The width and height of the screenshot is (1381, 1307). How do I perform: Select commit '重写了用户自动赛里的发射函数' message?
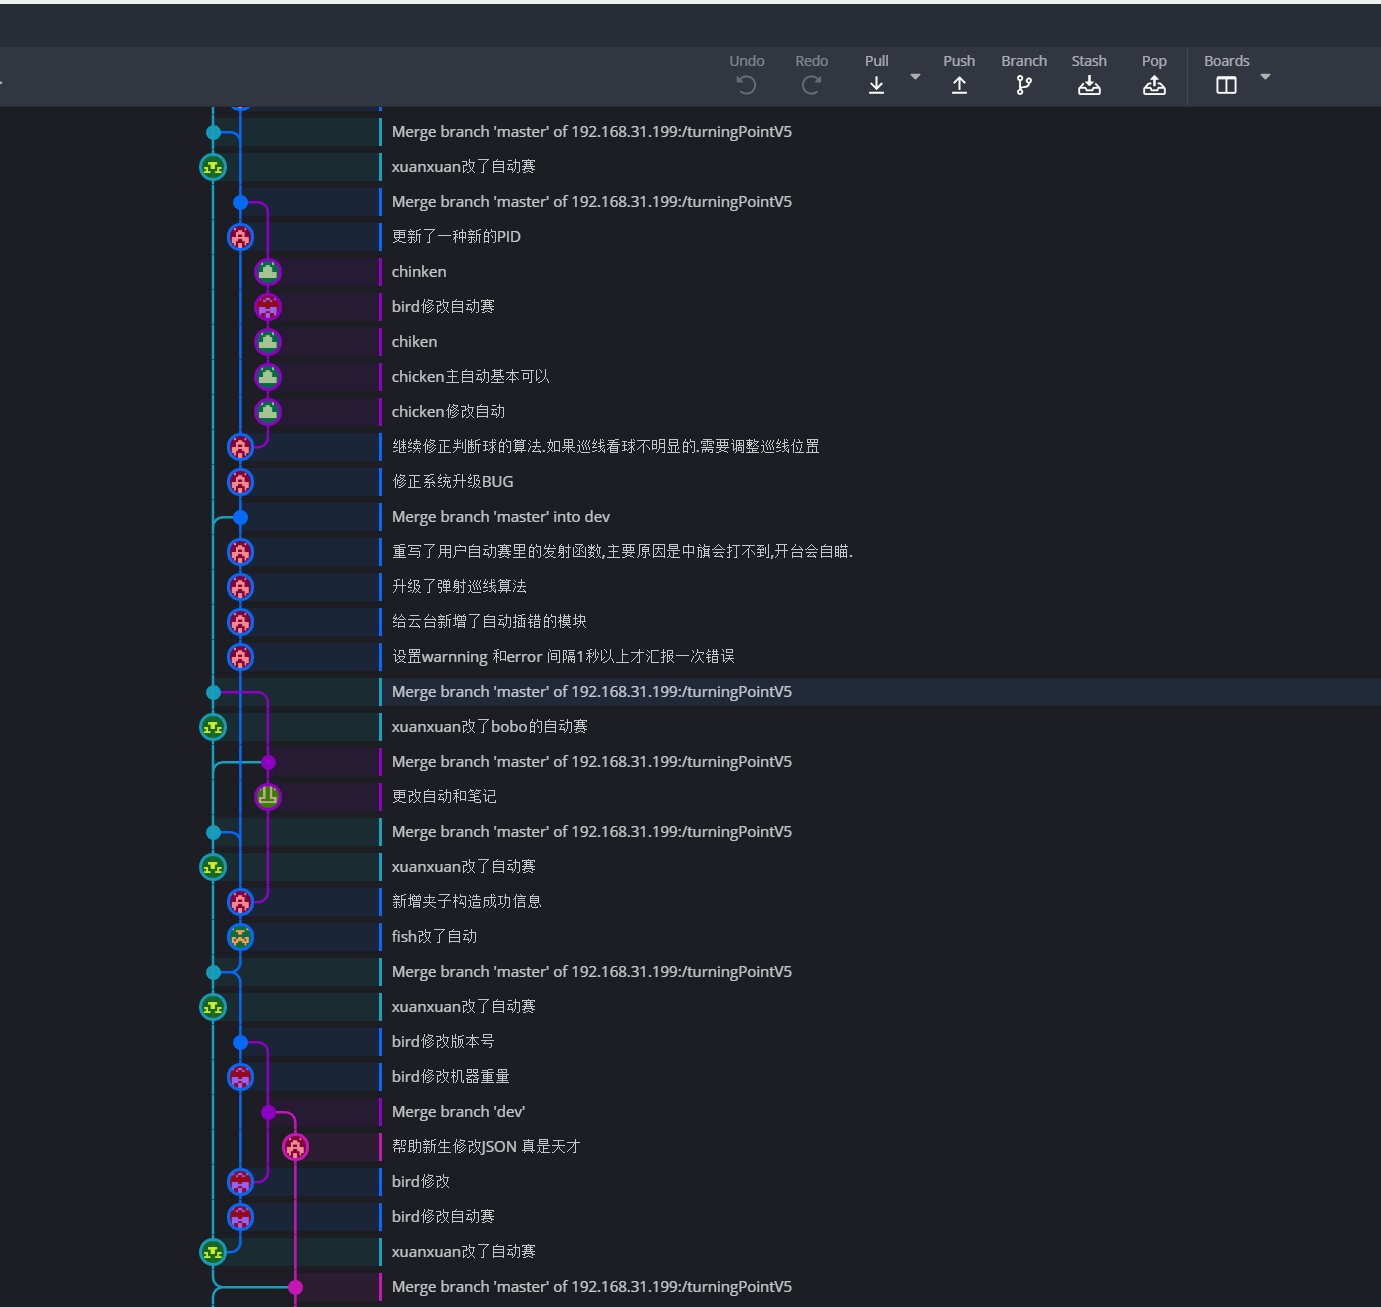[622, 552]
